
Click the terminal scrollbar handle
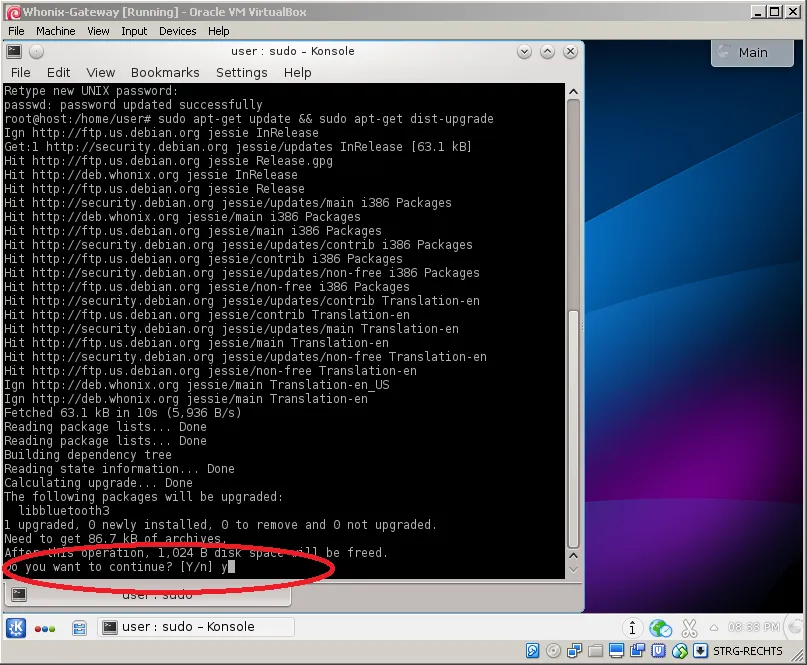tap(573, 429)
